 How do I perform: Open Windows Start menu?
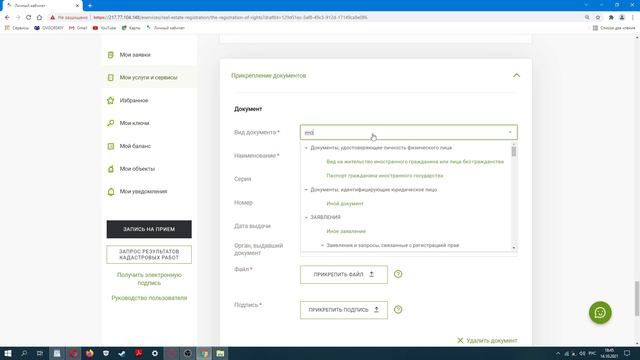(x=8, y=353)
